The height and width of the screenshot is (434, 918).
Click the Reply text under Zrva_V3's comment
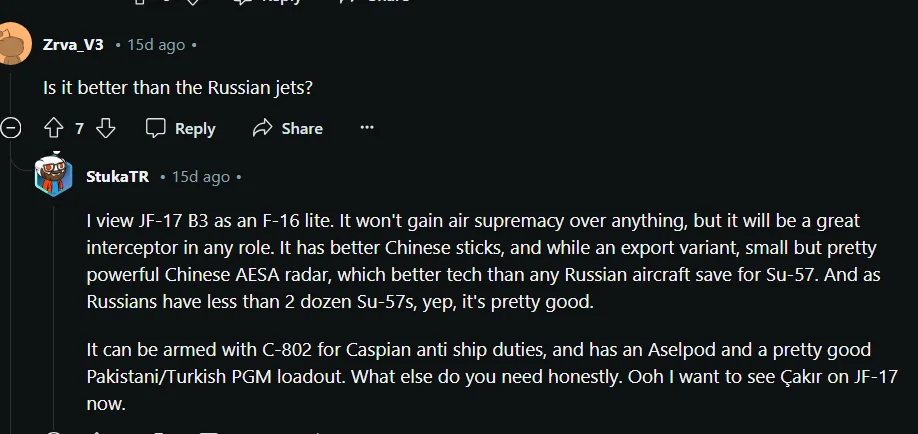point(195,128)
